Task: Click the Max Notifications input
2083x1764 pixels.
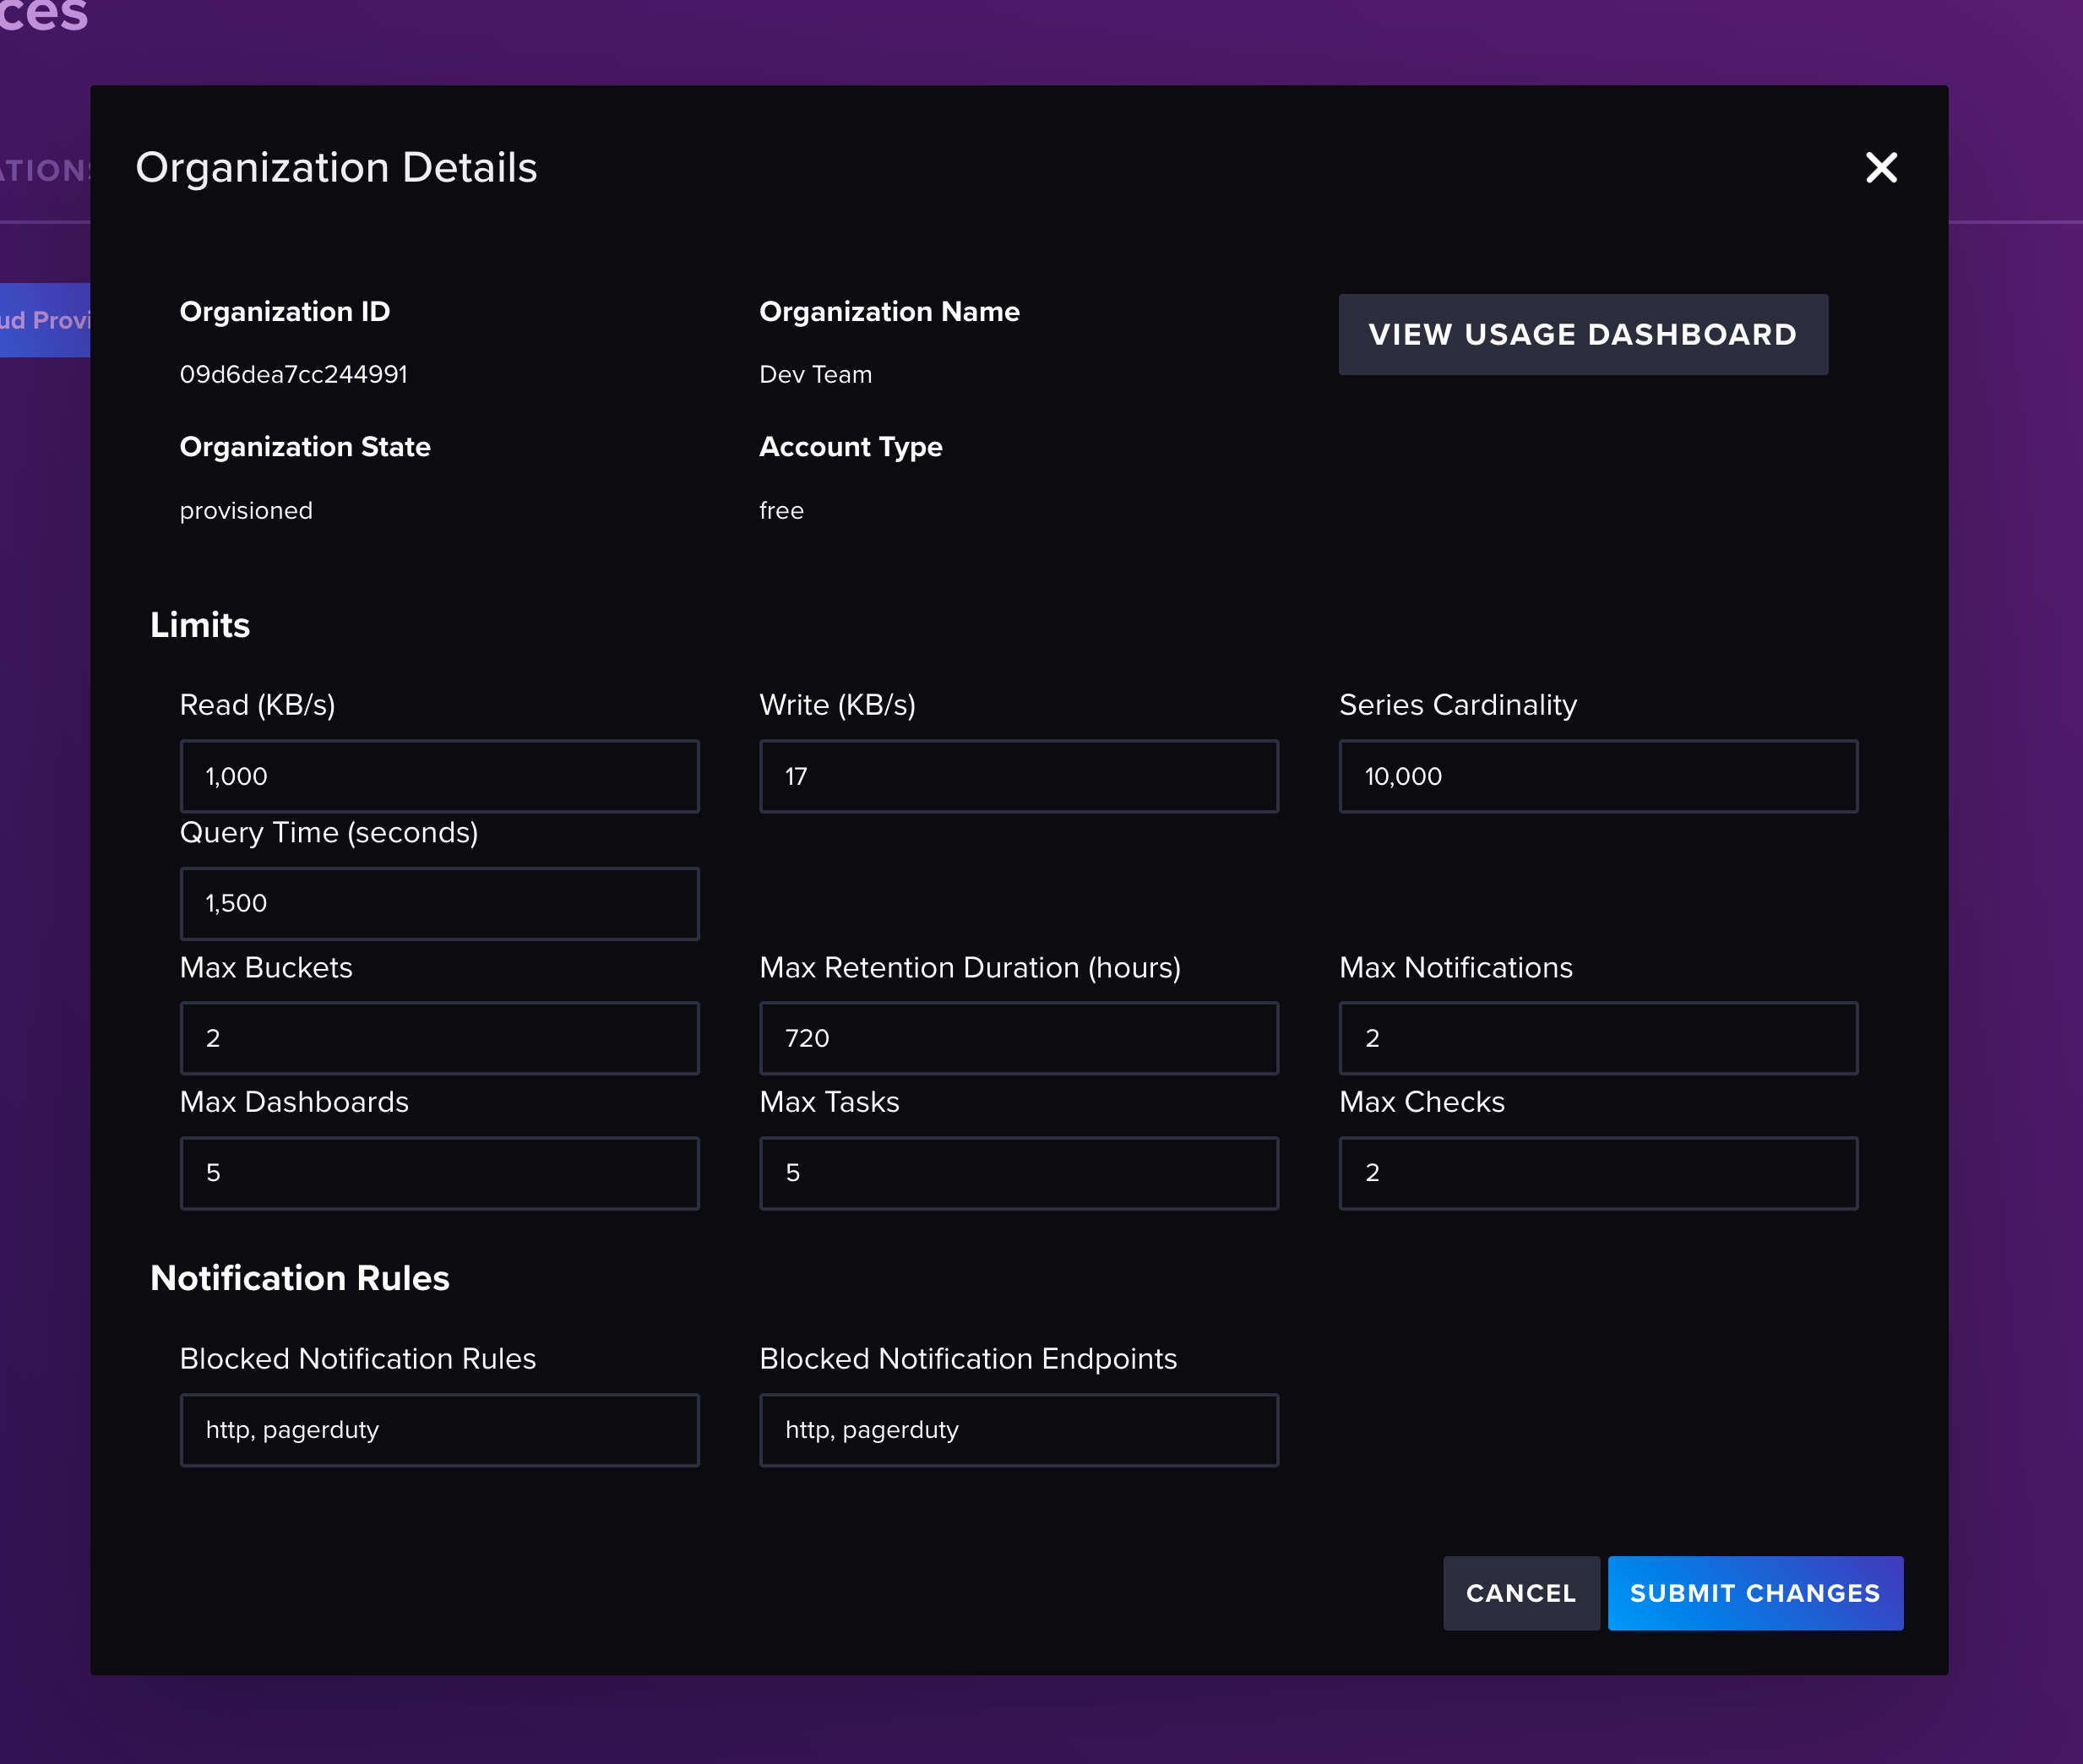Action: click(1597, 1038)
